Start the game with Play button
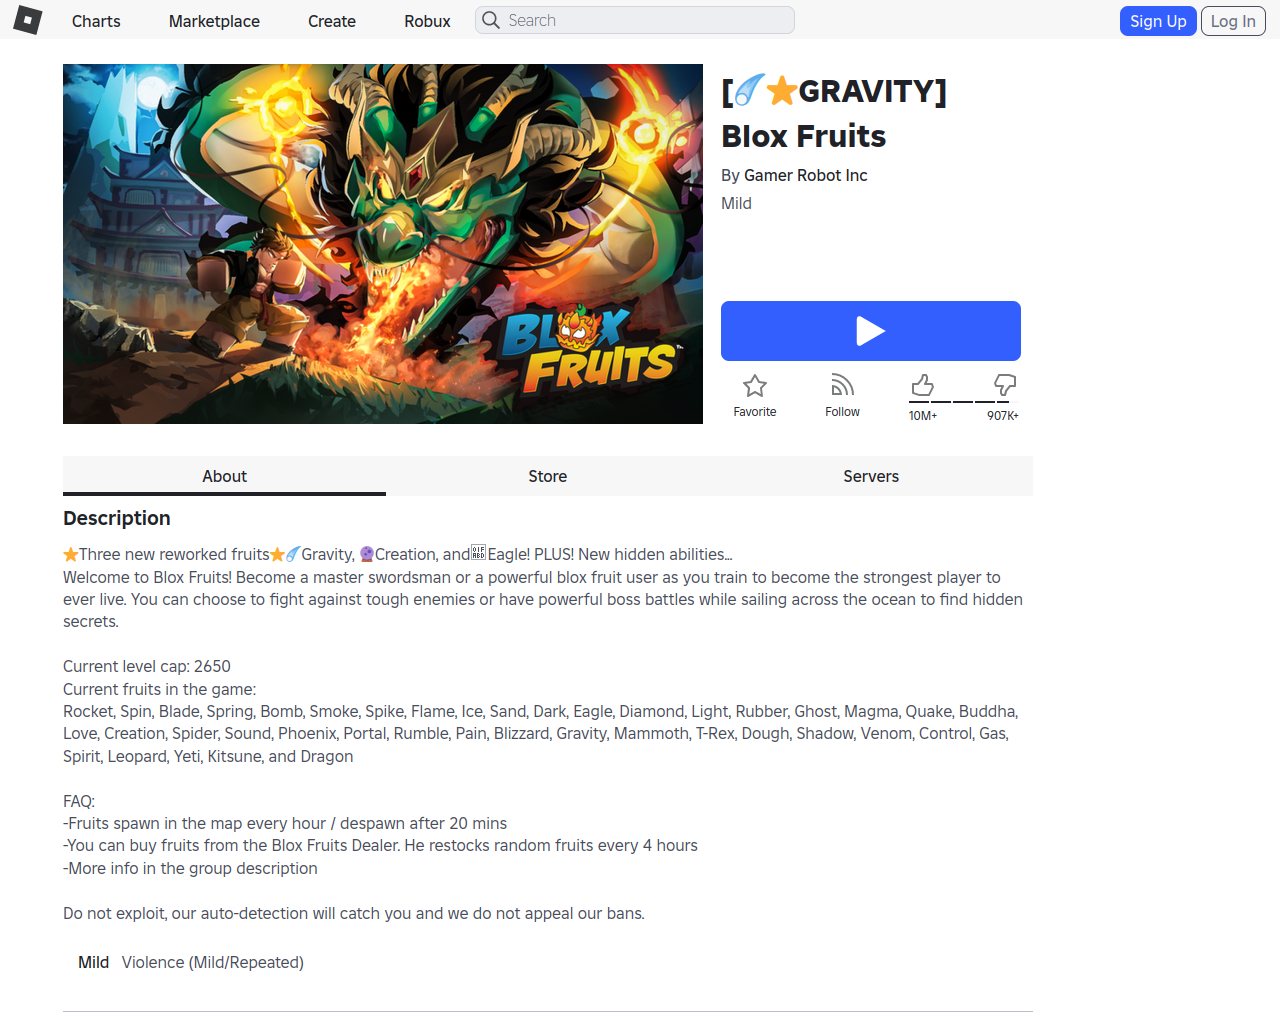Viewport: 1280px width, 1024px height. click(871, 331)
